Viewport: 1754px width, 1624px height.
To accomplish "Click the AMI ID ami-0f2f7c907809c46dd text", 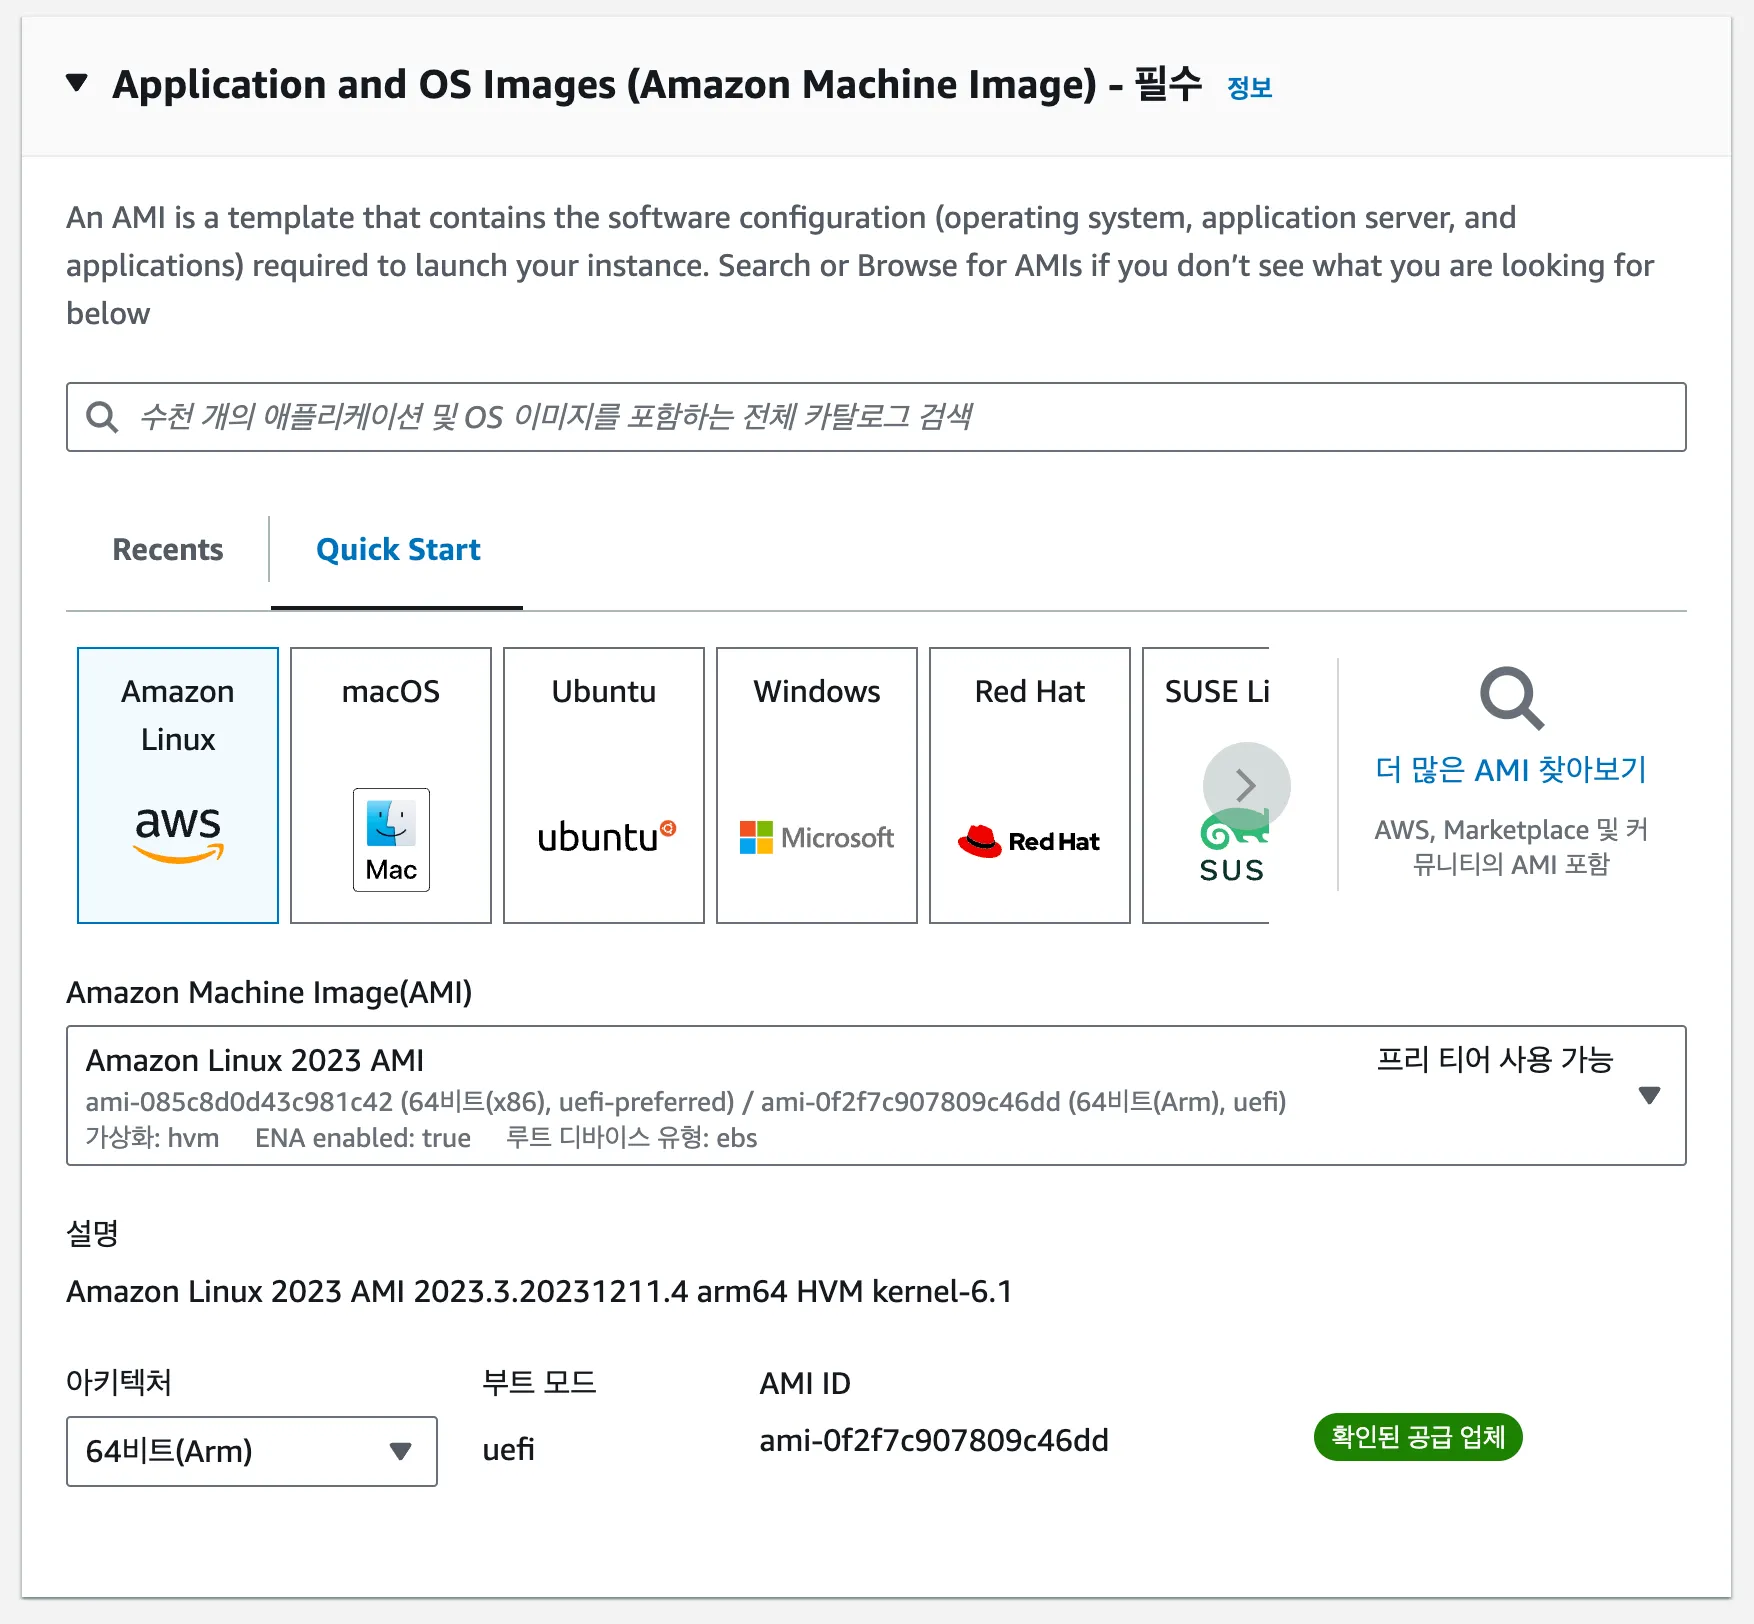I will click(x=934, y=1441).
